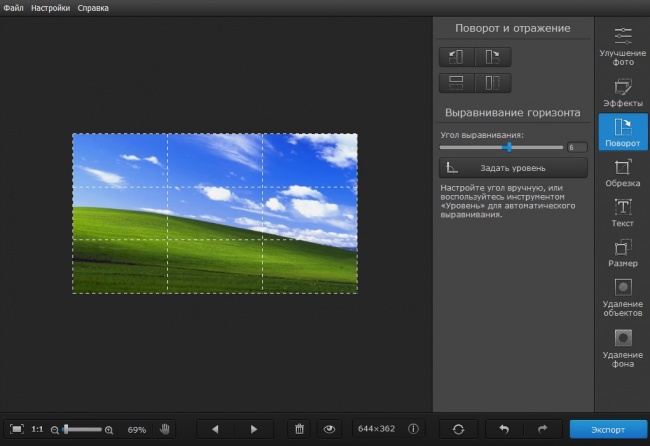Reset changes with circular arrows icon

[458, 429]
